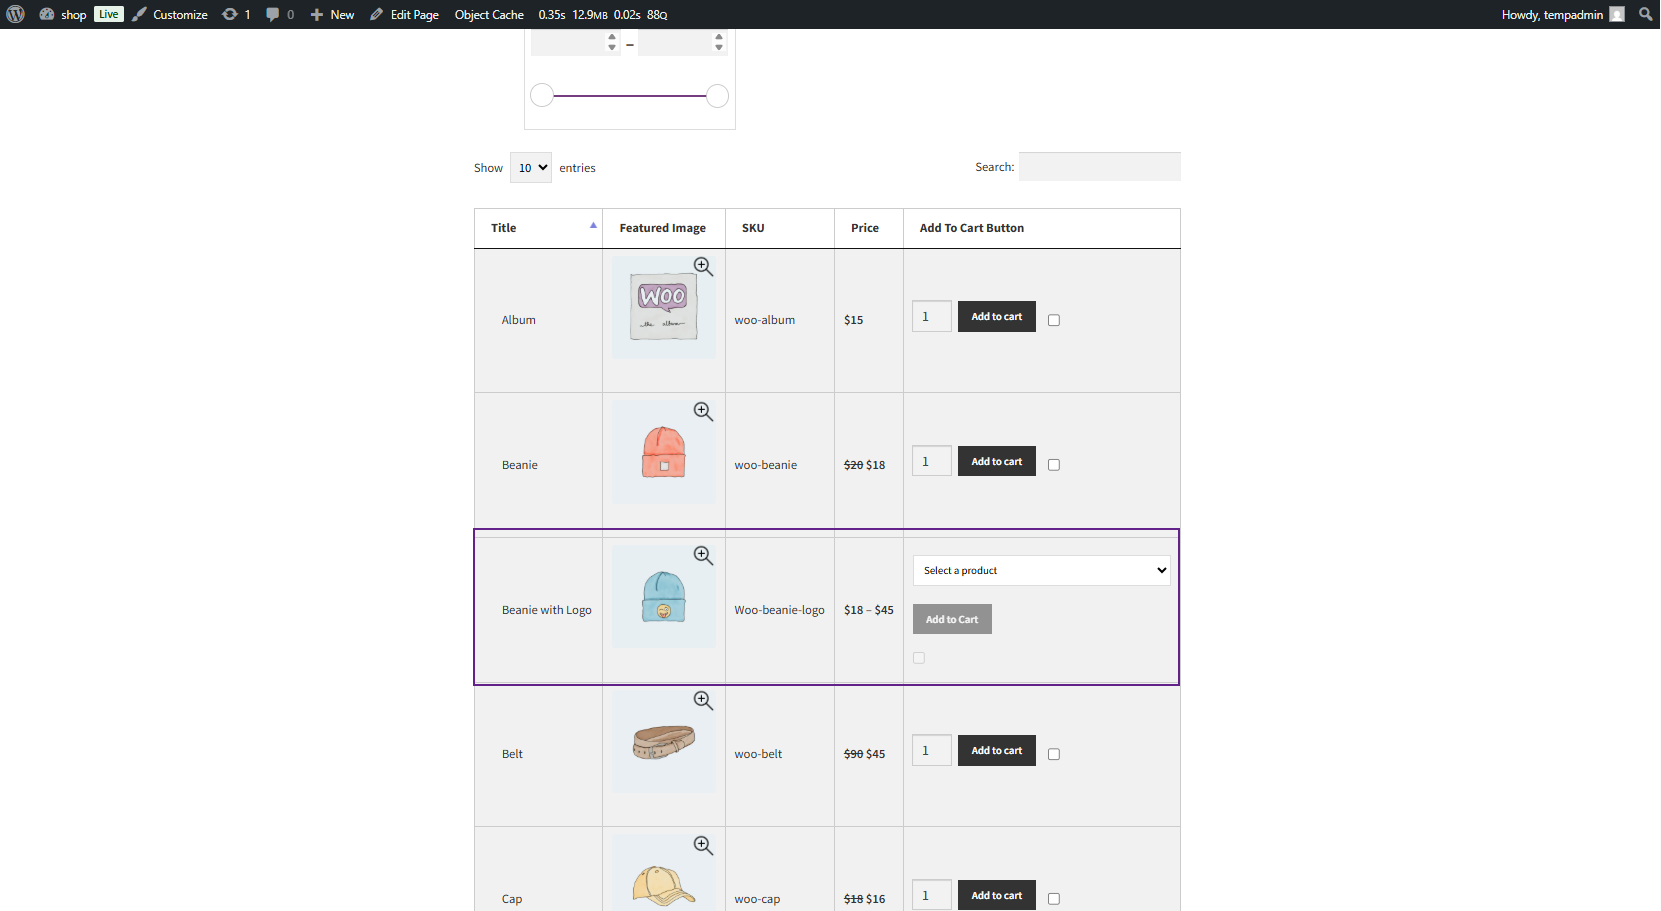This screenshot has width=1661, height=911.
Task: Focus the table Search field
Action: pos(1100,167)
